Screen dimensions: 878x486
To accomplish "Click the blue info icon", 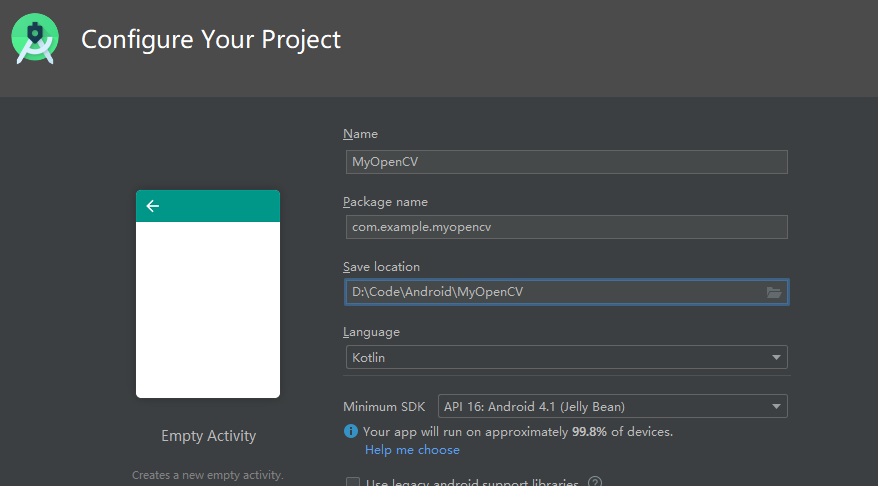I will 351,431.
